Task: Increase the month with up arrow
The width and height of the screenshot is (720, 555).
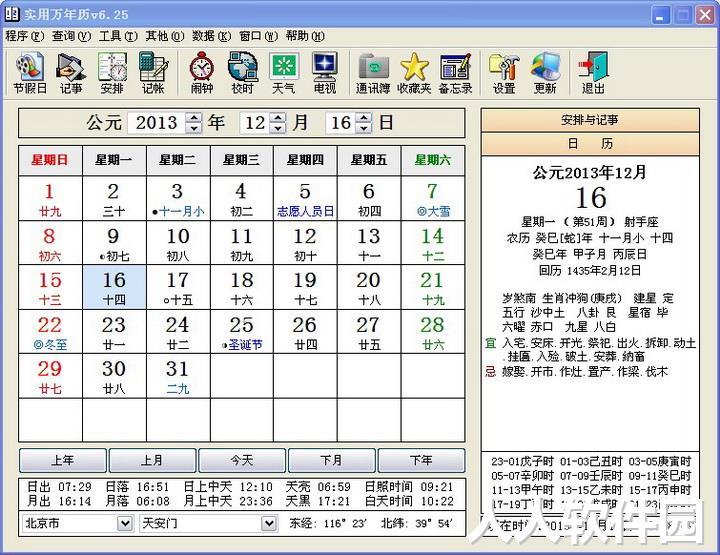Action: click(x=278, y=118)
